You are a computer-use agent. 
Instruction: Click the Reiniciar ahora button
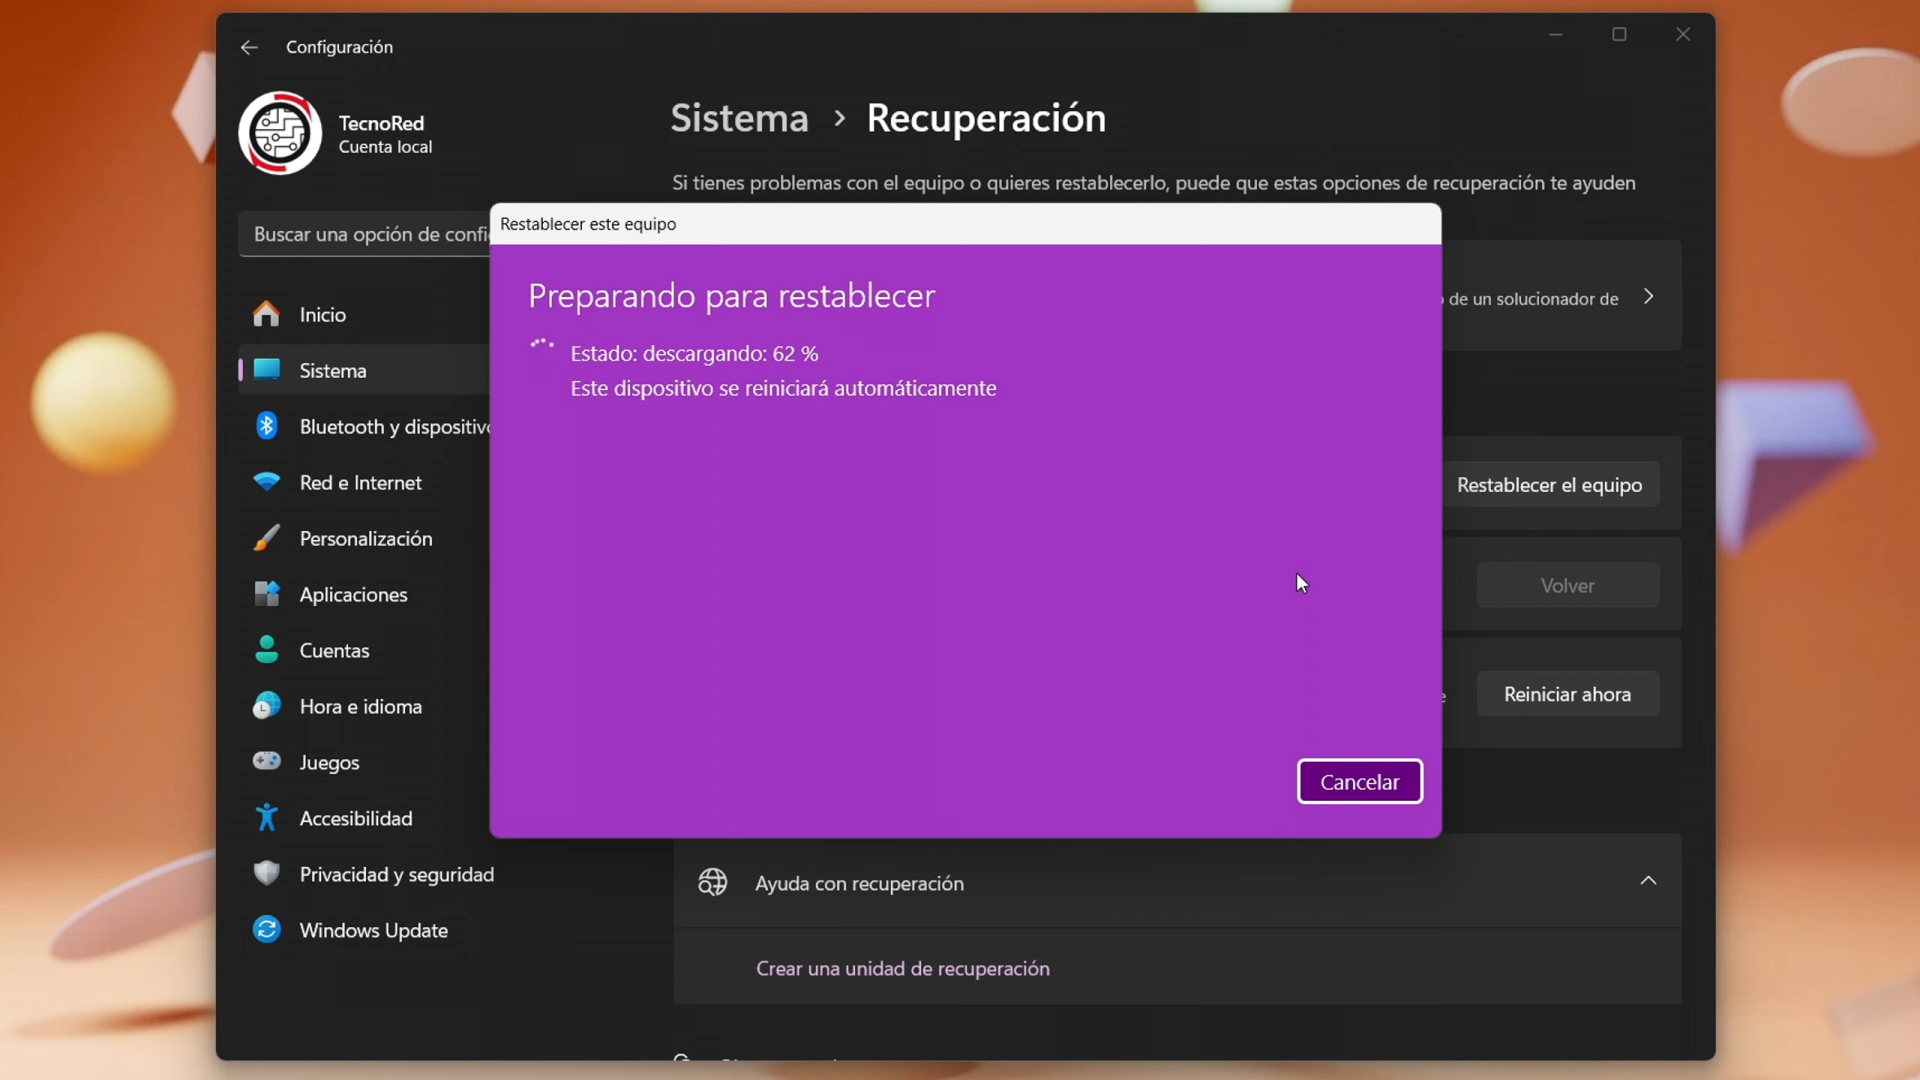pyautogui.click(x=1567, y=693)
